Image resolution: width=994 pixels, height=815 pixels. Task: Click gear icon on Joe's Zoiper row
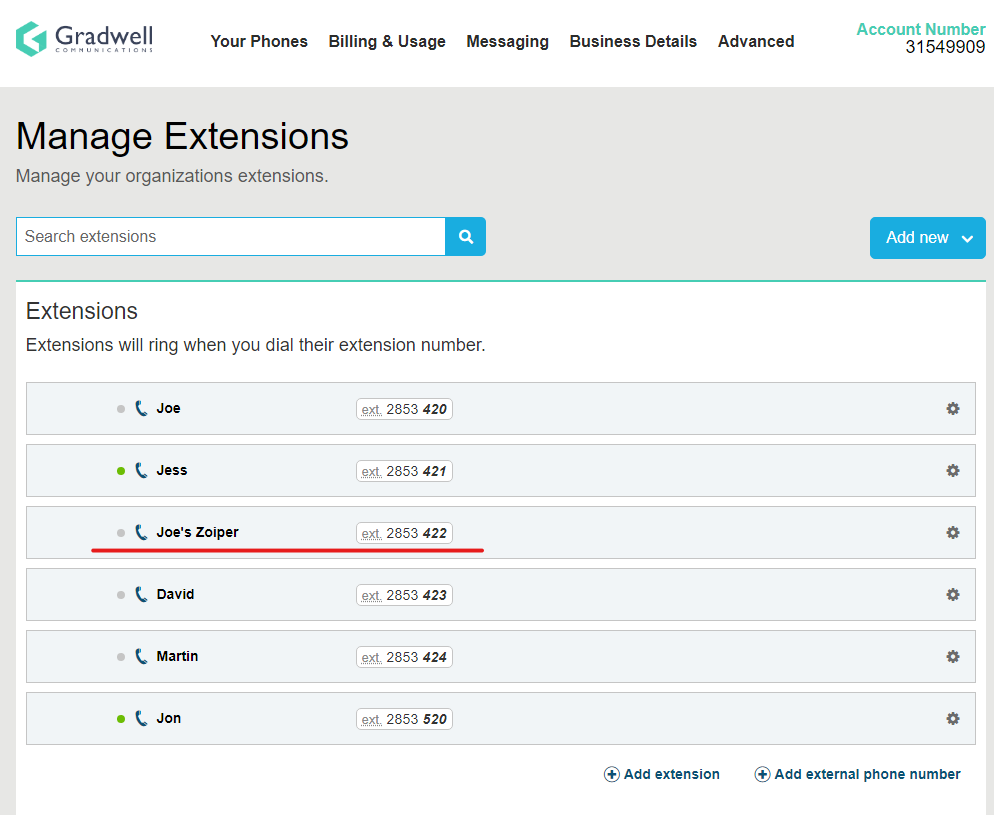[952, 533]
